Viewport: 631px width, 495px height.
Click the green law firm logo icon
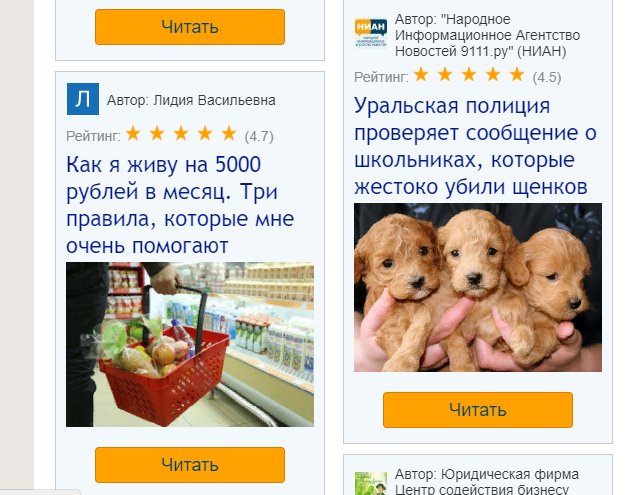point(371,483)
